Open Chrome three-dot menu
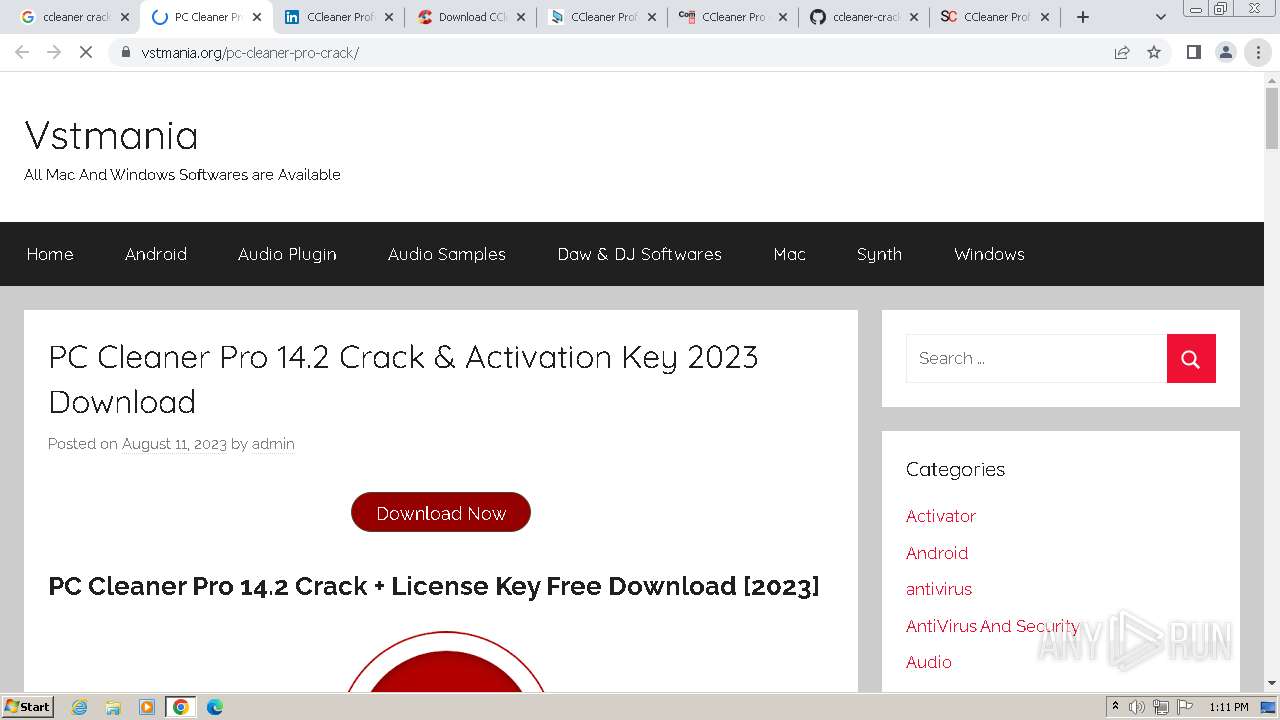 click(1258, 52)
